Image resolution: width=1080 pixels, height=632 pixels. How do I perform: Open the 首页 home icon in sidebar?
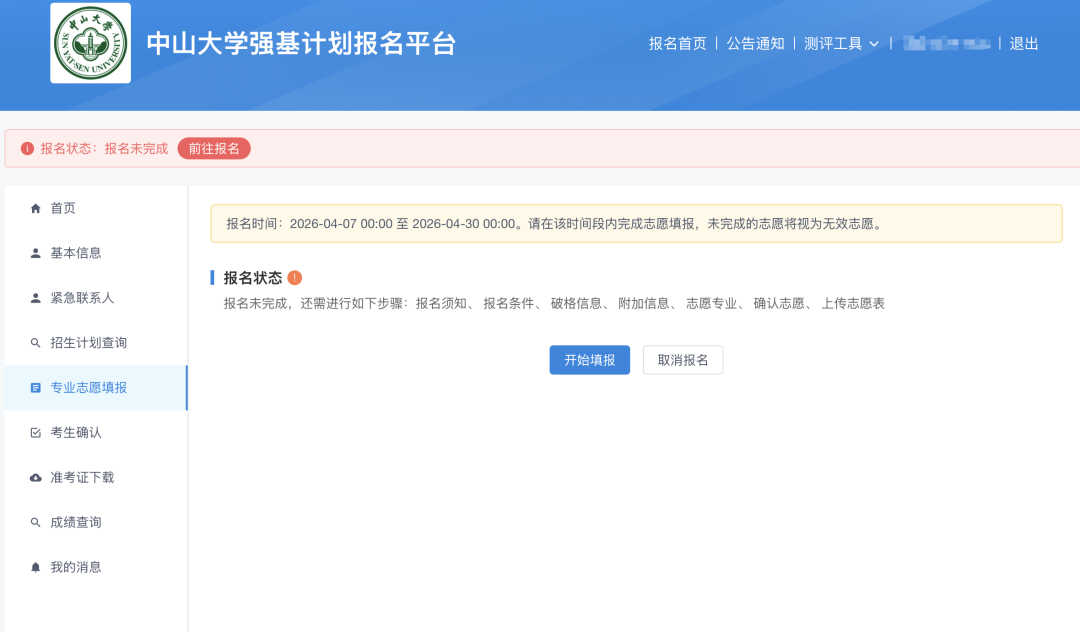[35, 208]
